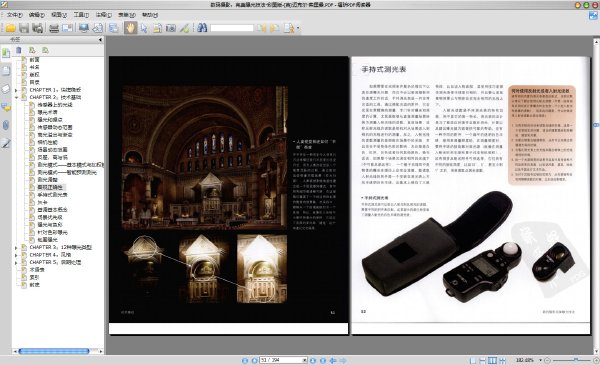Click the printer icon in toolbar
Viewport: 600px width, 365px height.
54,28
